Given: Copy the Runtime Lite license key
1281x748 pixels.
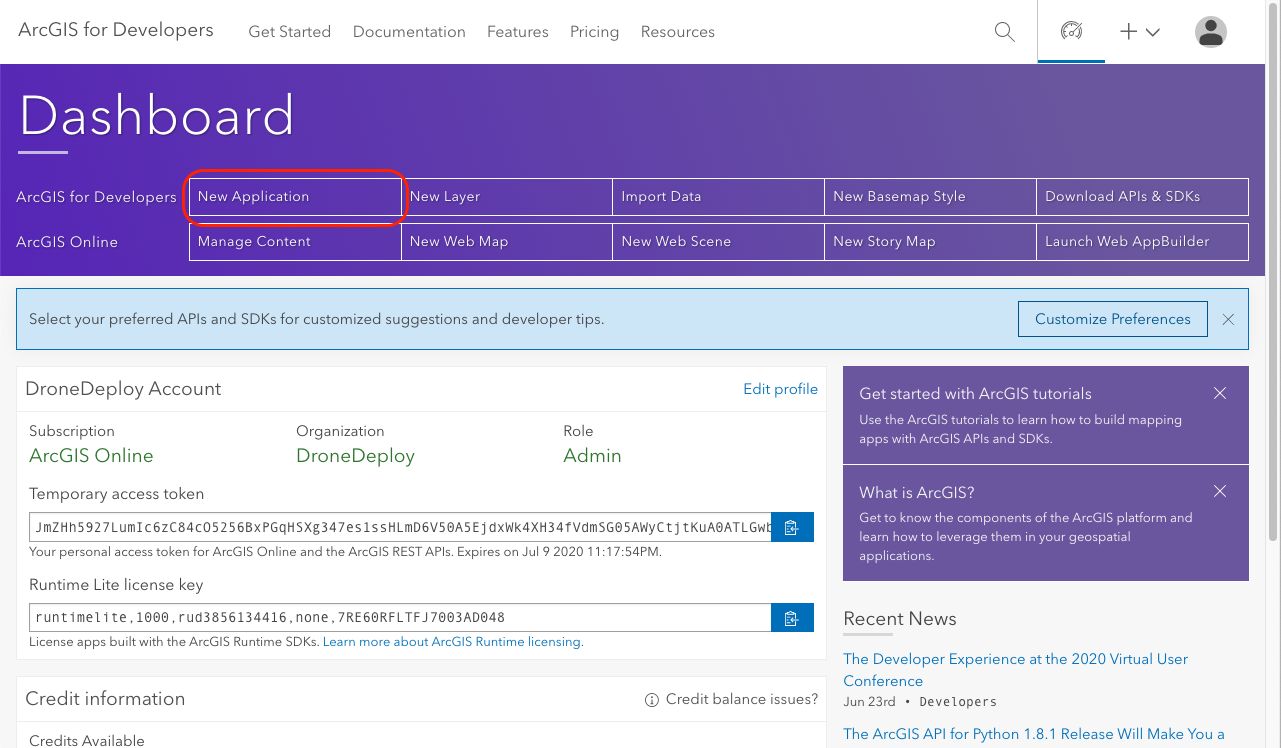Looking at the screenshot, I should coord(792,618).
